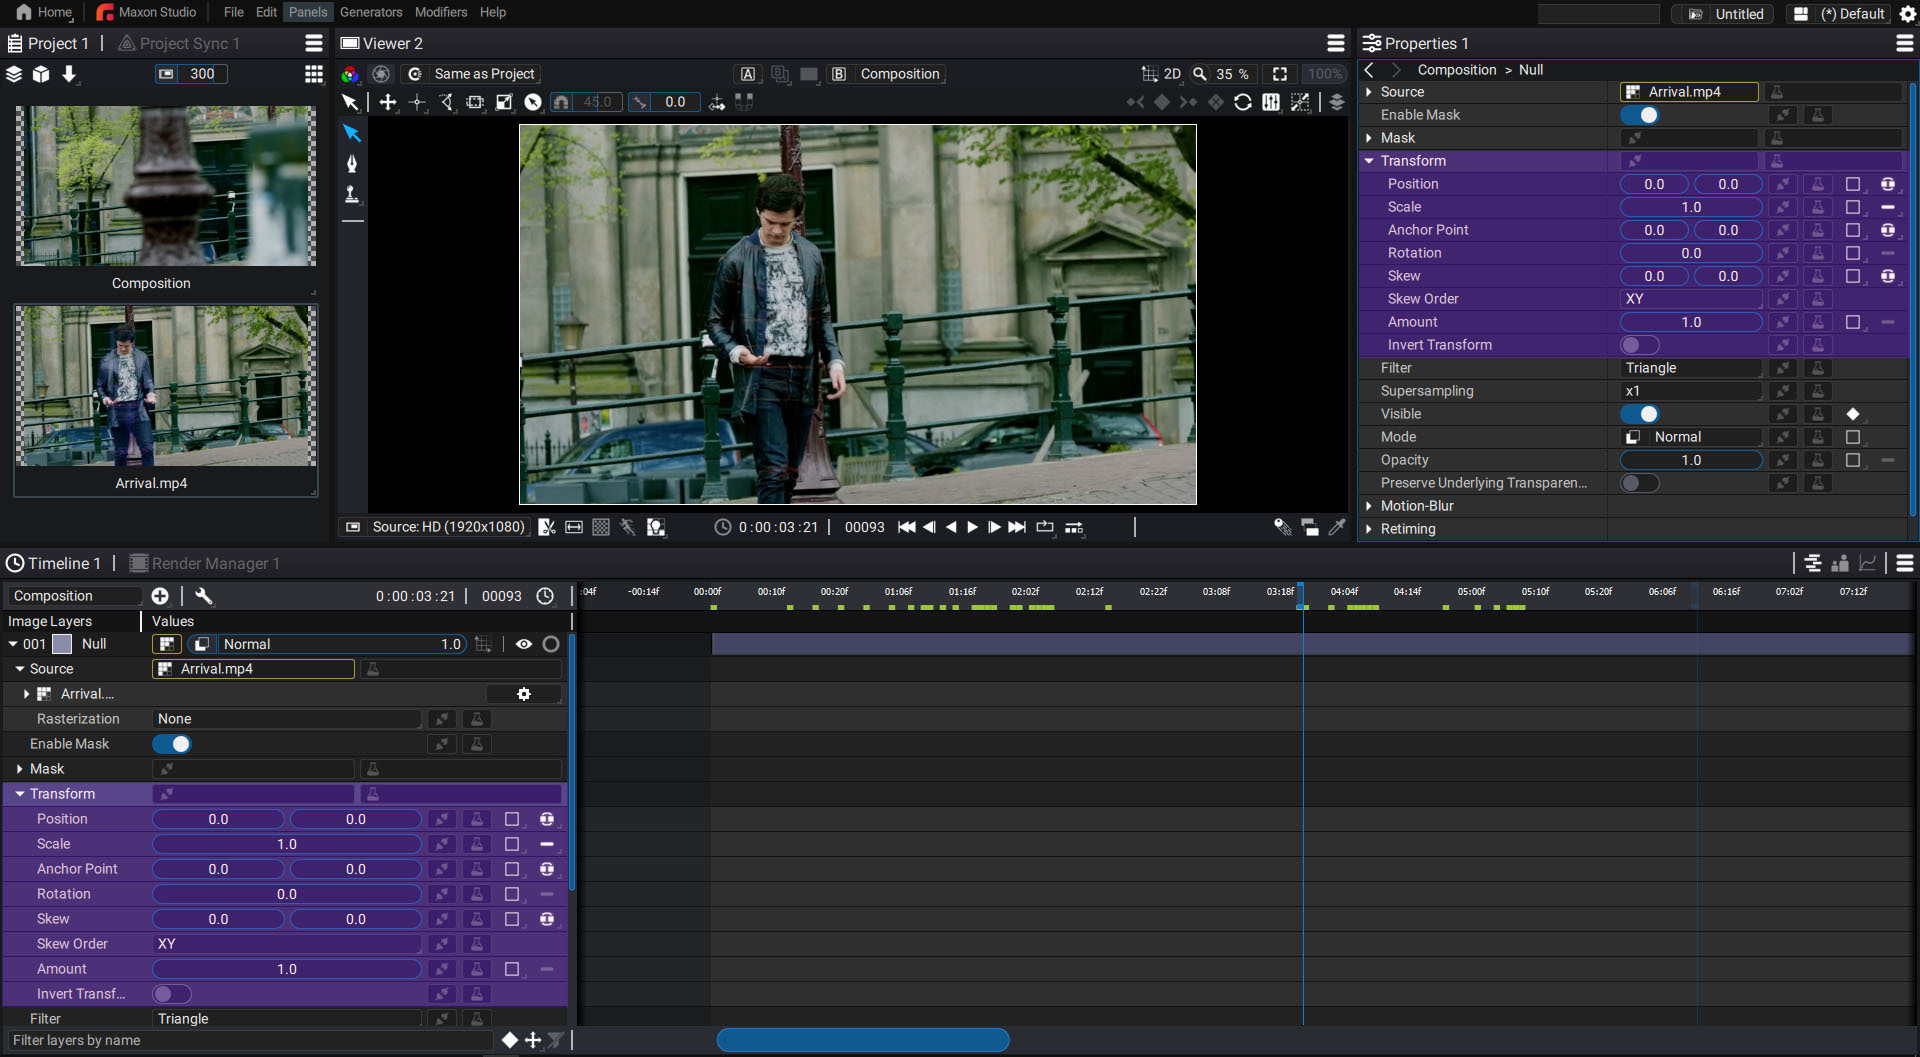Click the RGB color channels icon

pos(350,74)
